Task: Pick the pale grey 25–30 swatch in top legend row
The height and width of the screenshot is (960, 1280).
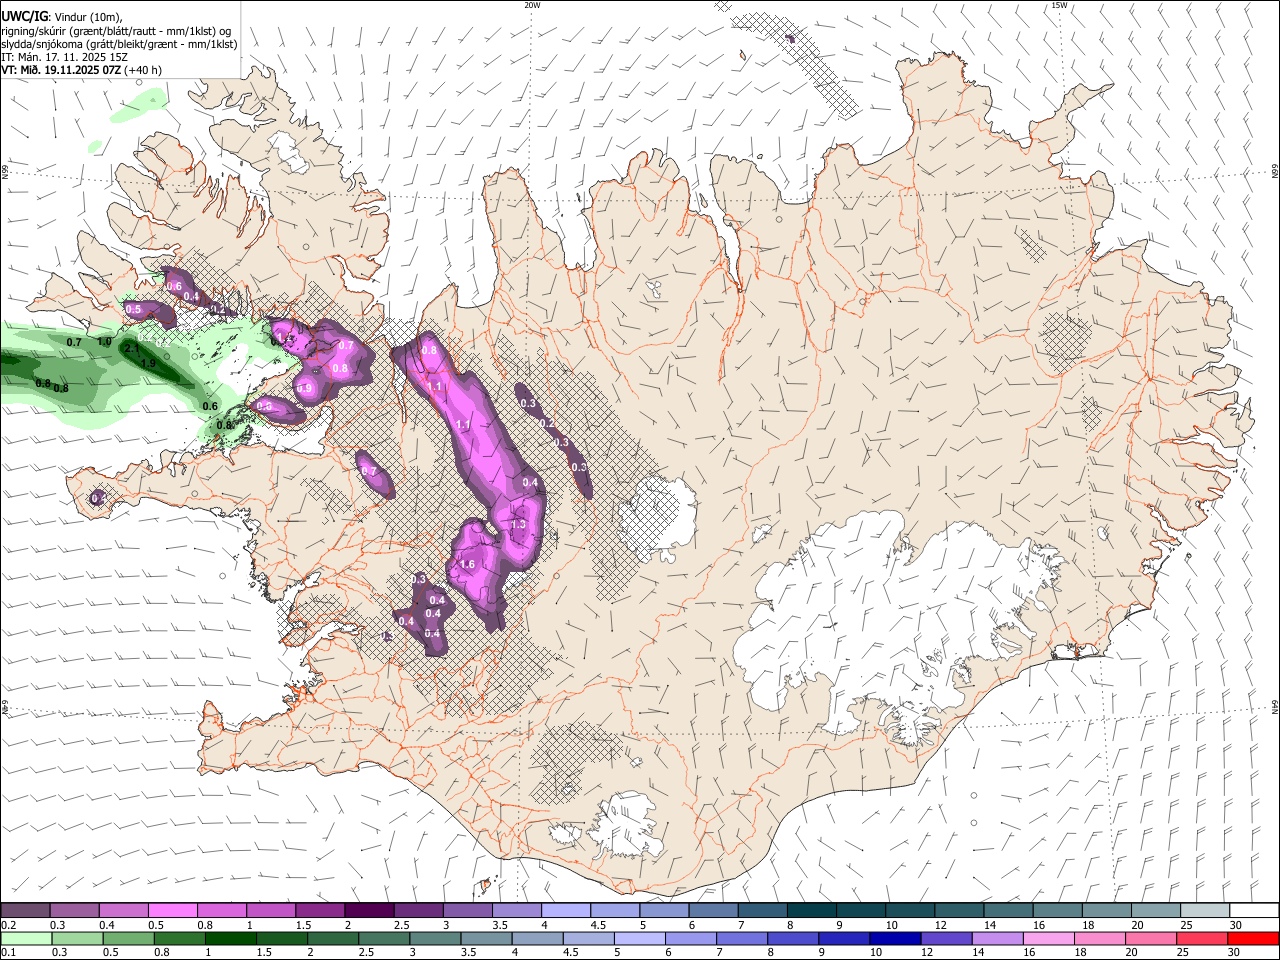Action: tap(1205, 910)
